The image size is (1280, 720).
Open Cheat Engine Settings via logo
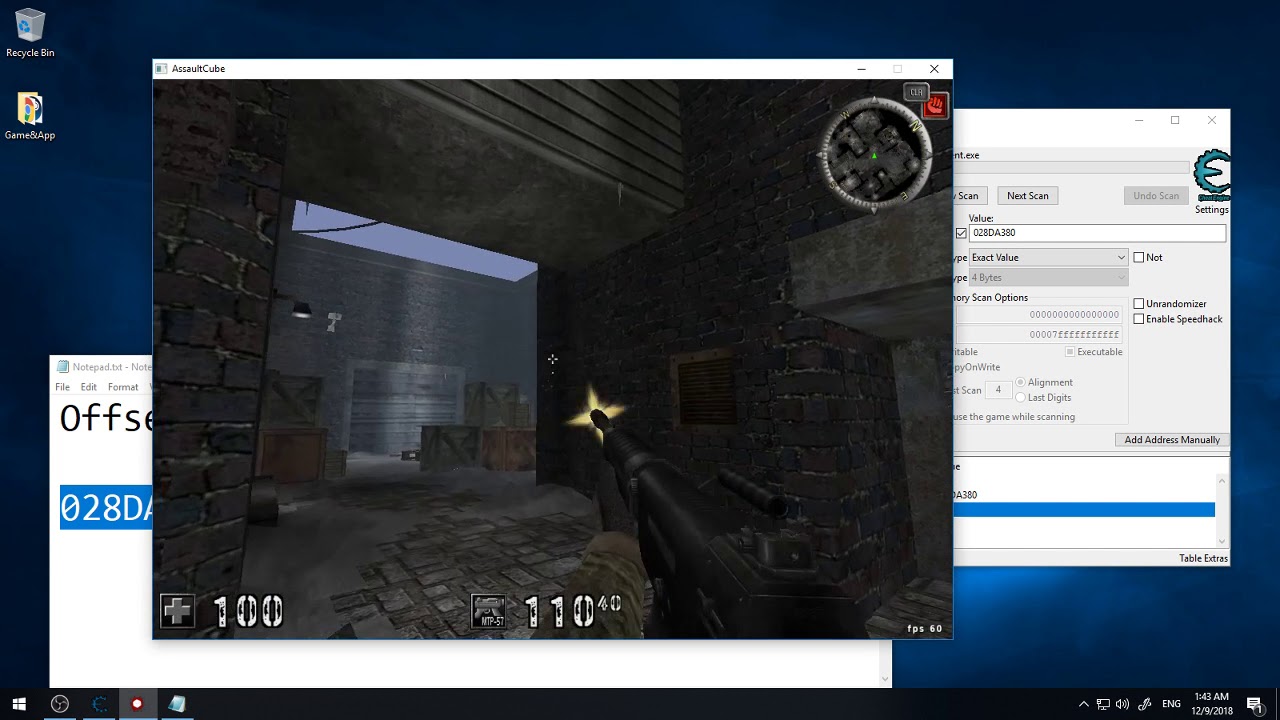coord(1212,176)
